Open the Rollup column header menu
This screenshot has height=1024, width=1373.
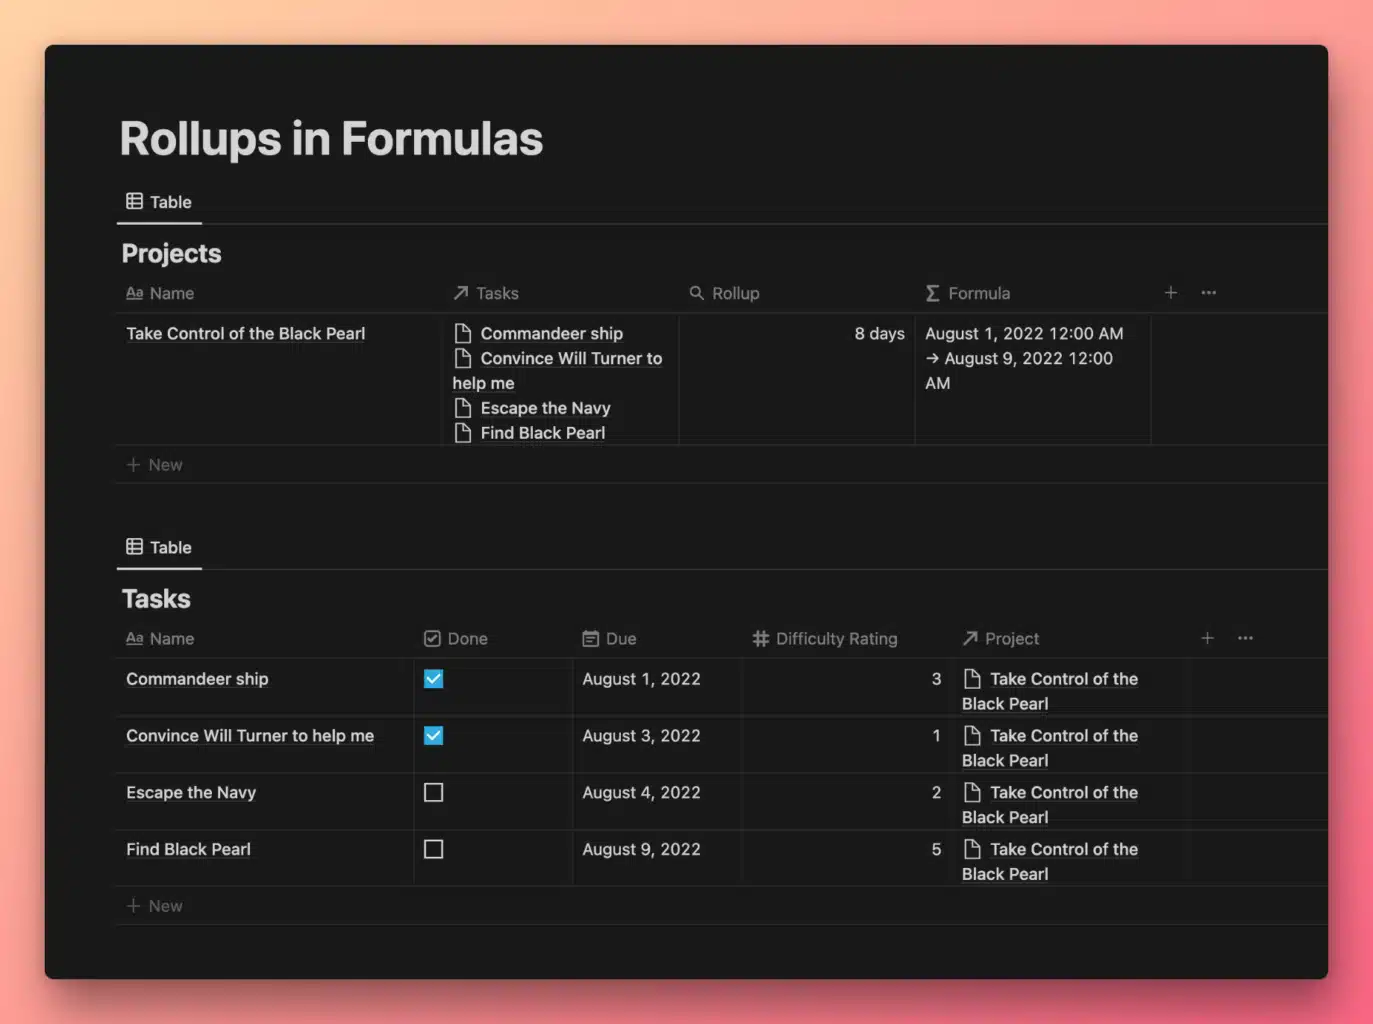[724, 293]
